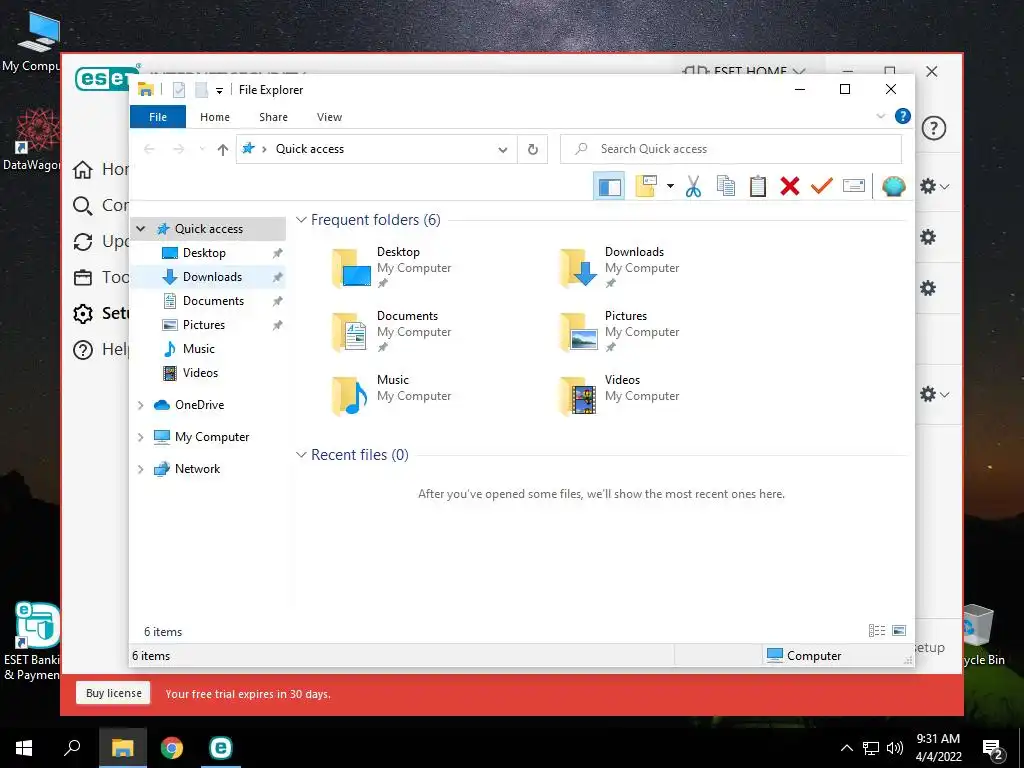Click the Copy icon in the toolbar

[726, 186]
